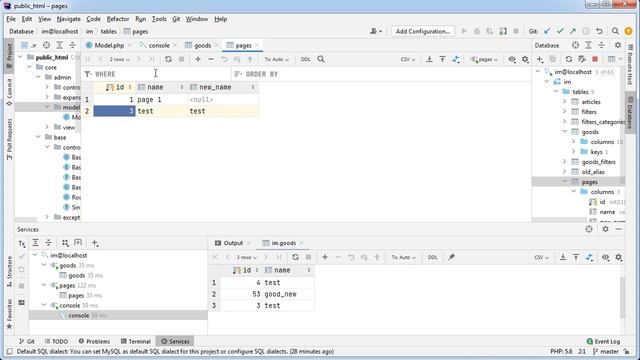Open Services panel settings gear

605,229
